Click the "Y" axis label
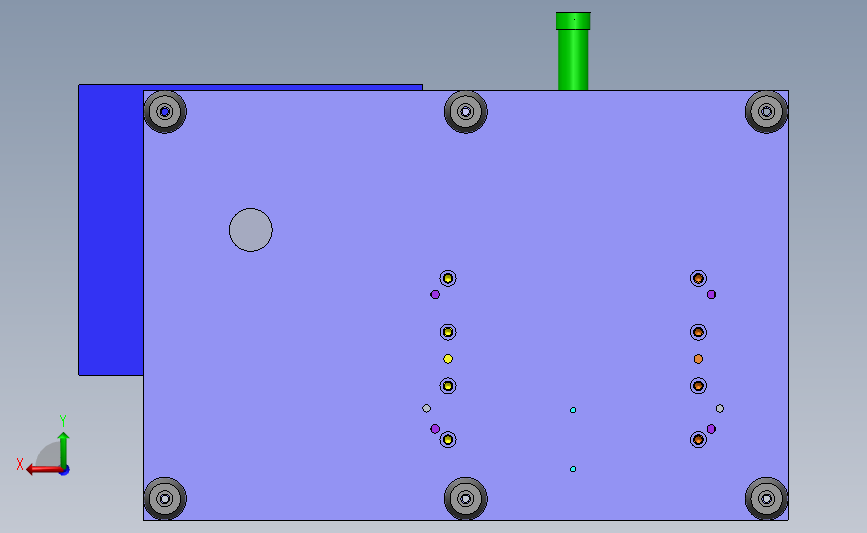Screen dimensions: 867x533 [x=62, y=421]
